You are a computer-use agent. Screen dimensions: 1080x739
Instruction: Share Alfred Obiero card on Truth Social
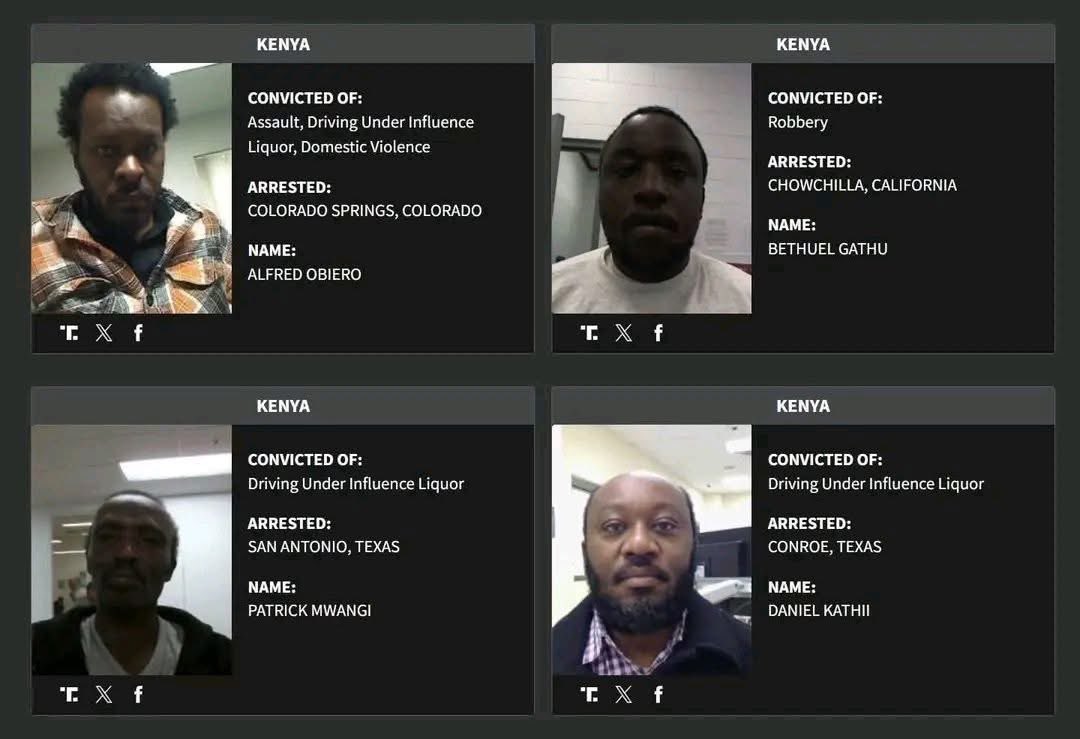[x=69, y=333]
